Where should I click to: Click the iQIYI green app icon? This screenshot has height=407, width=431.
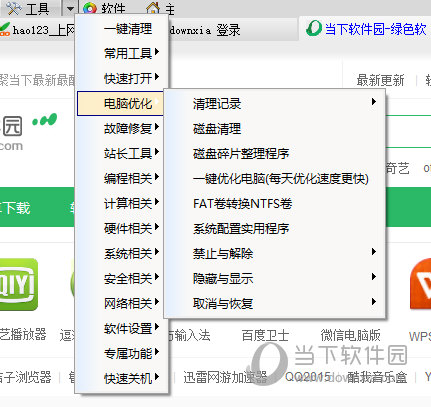coord(18,284)
